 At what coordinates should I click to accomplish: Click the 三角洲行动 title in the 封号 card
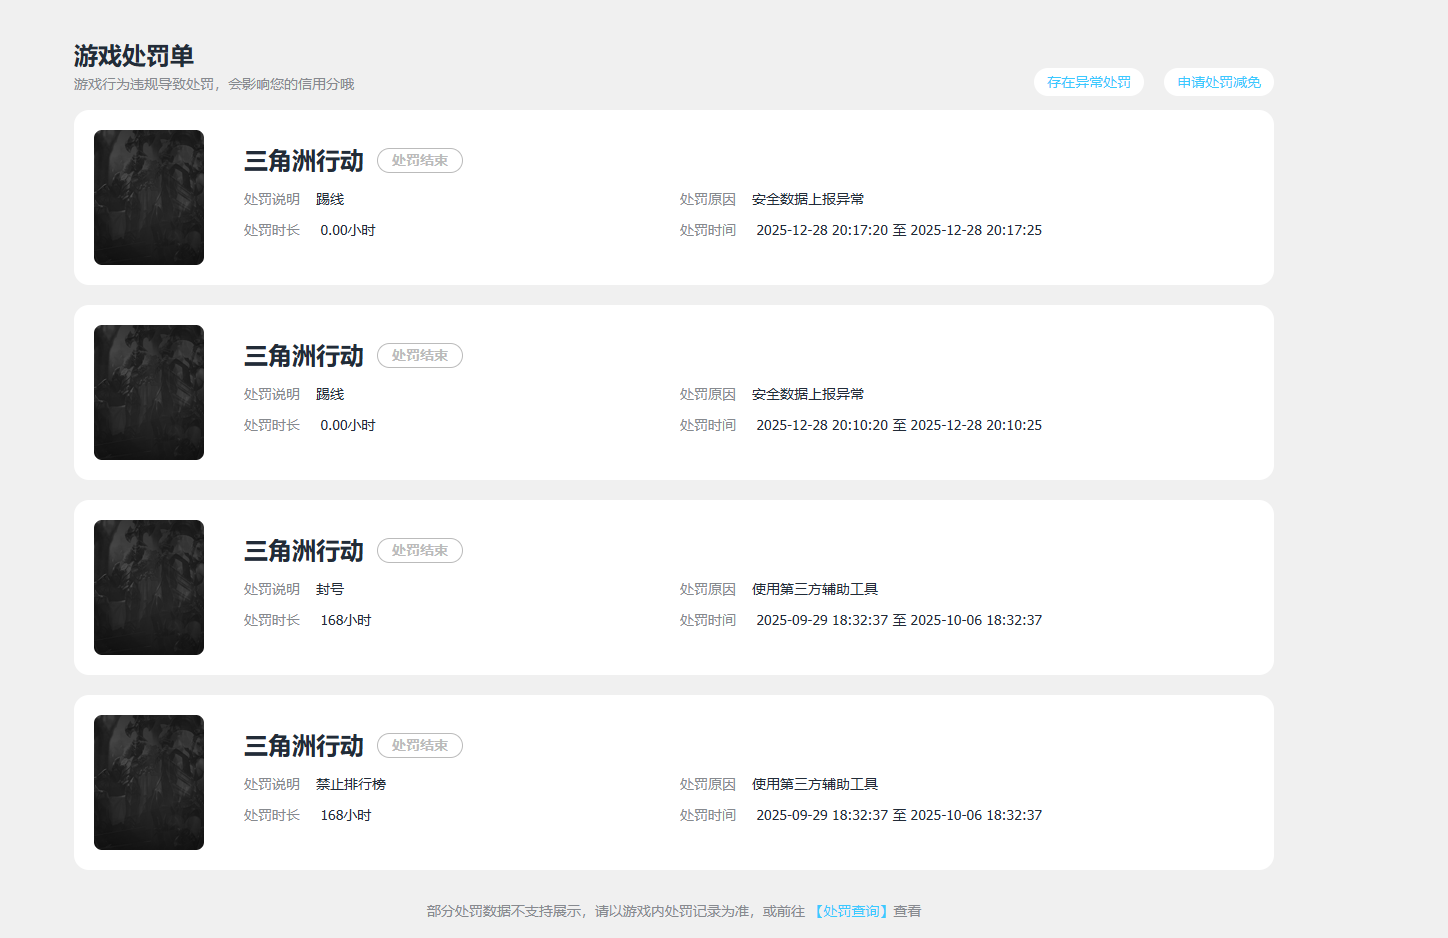coord(304,551)
